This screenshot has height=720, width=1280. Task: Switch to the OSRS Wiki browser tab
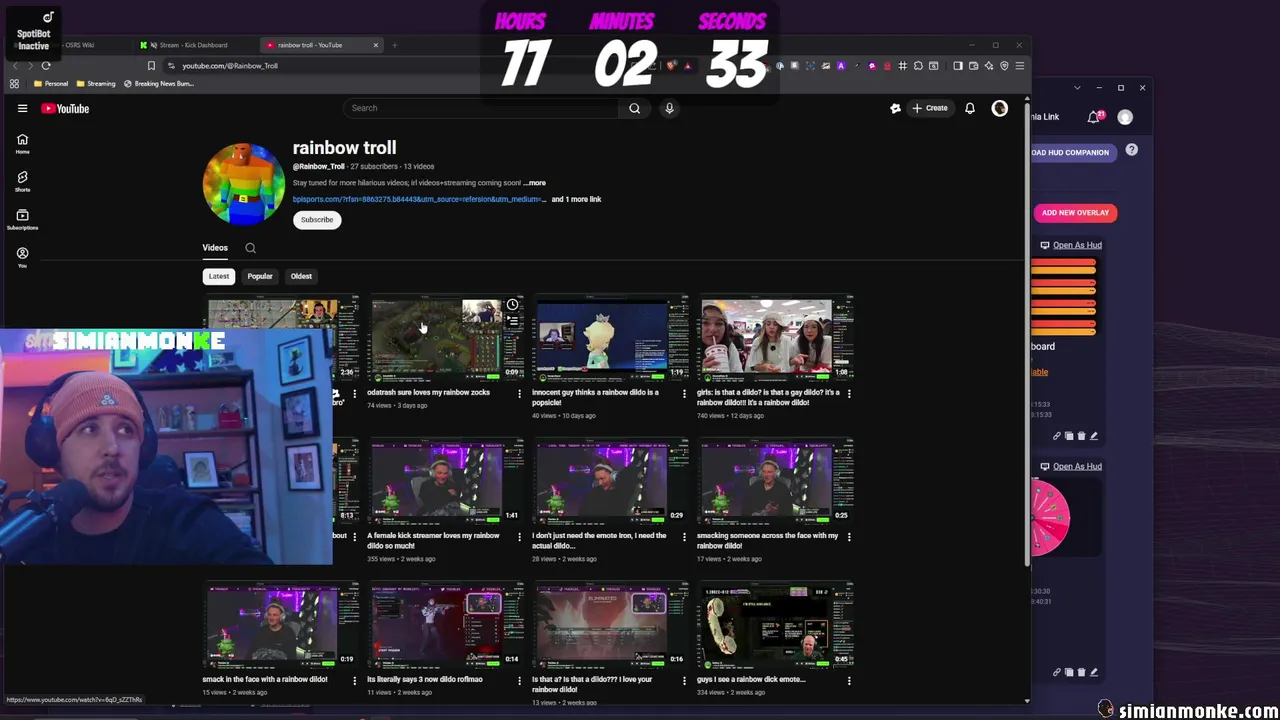tap(80, 45)
